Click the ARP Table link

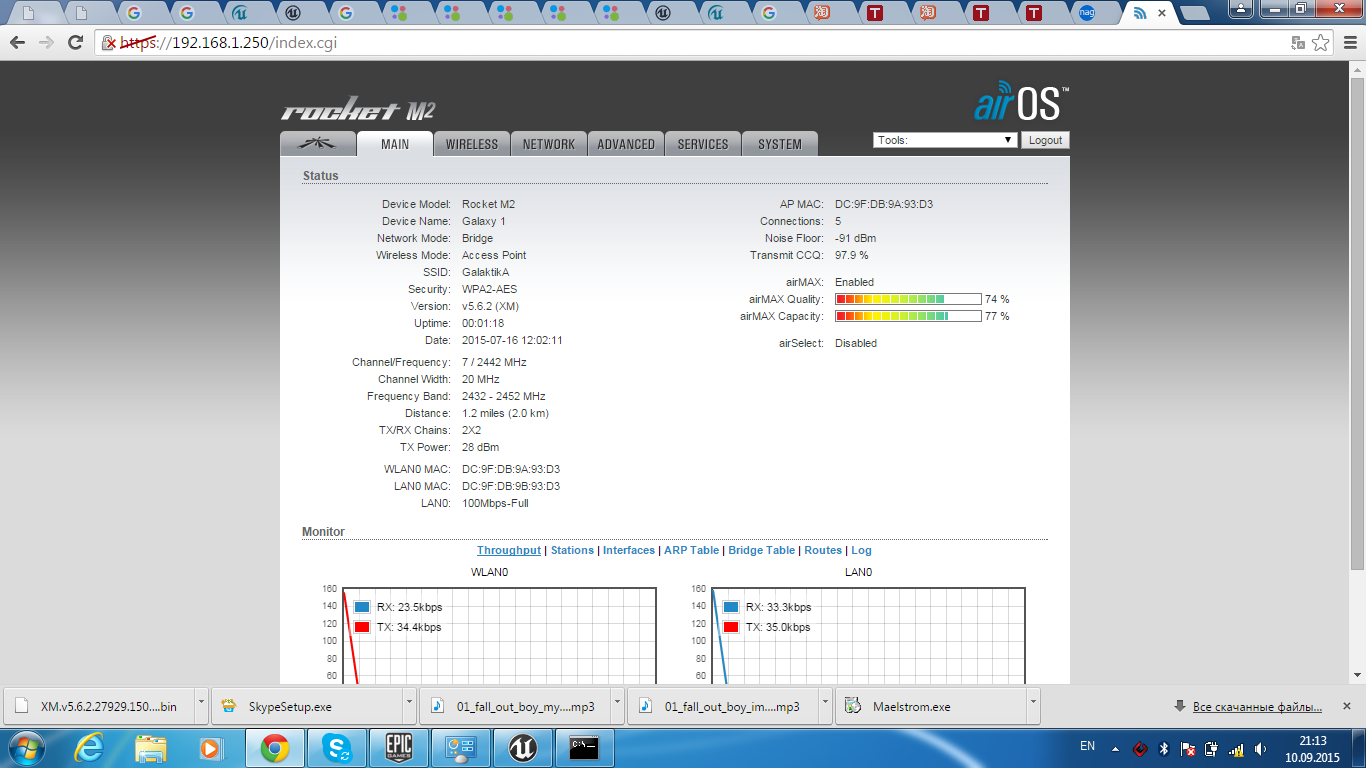(691, 550)
